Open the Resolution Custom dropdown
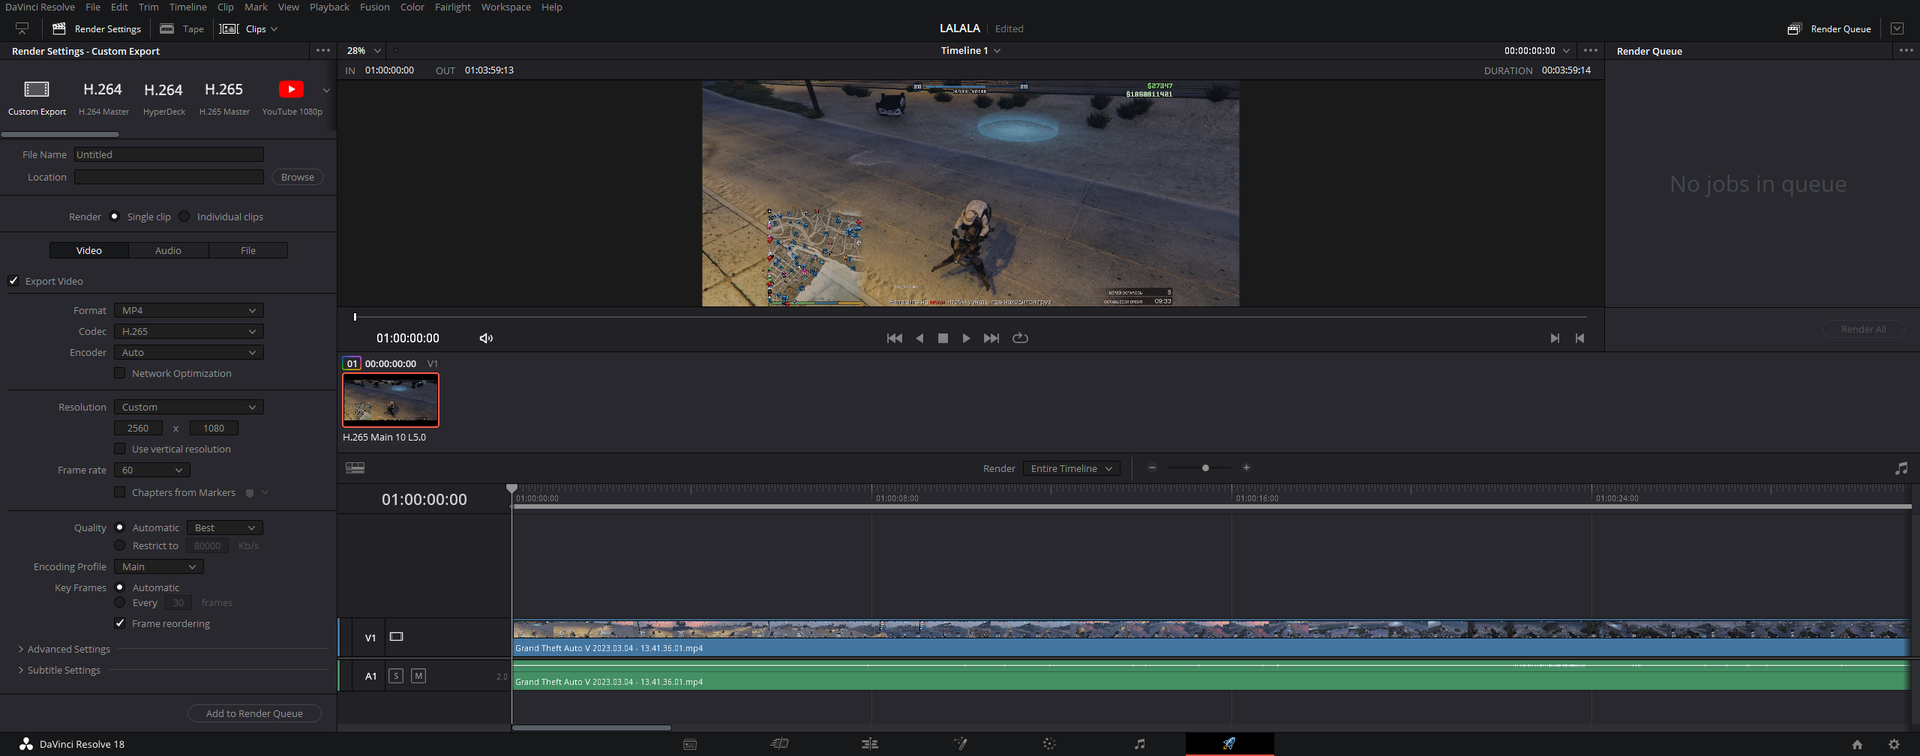 click(x=188, y=407)
